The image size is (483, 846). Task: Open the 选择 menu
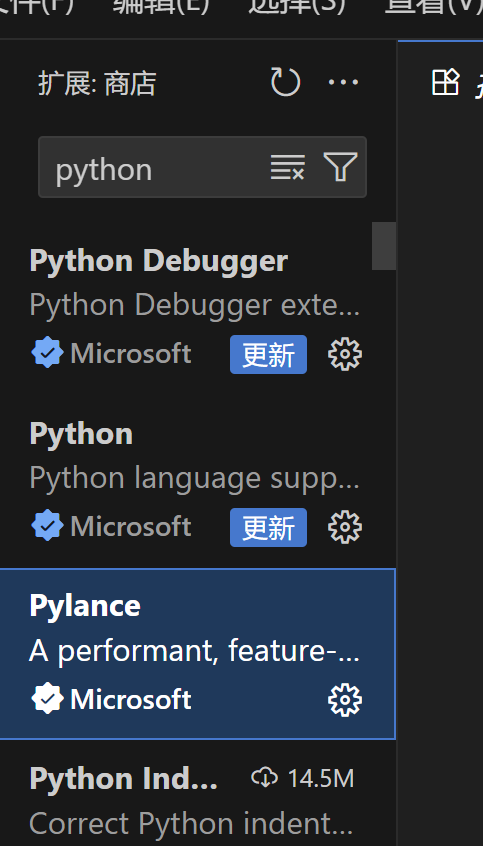(x=296, y=6)
